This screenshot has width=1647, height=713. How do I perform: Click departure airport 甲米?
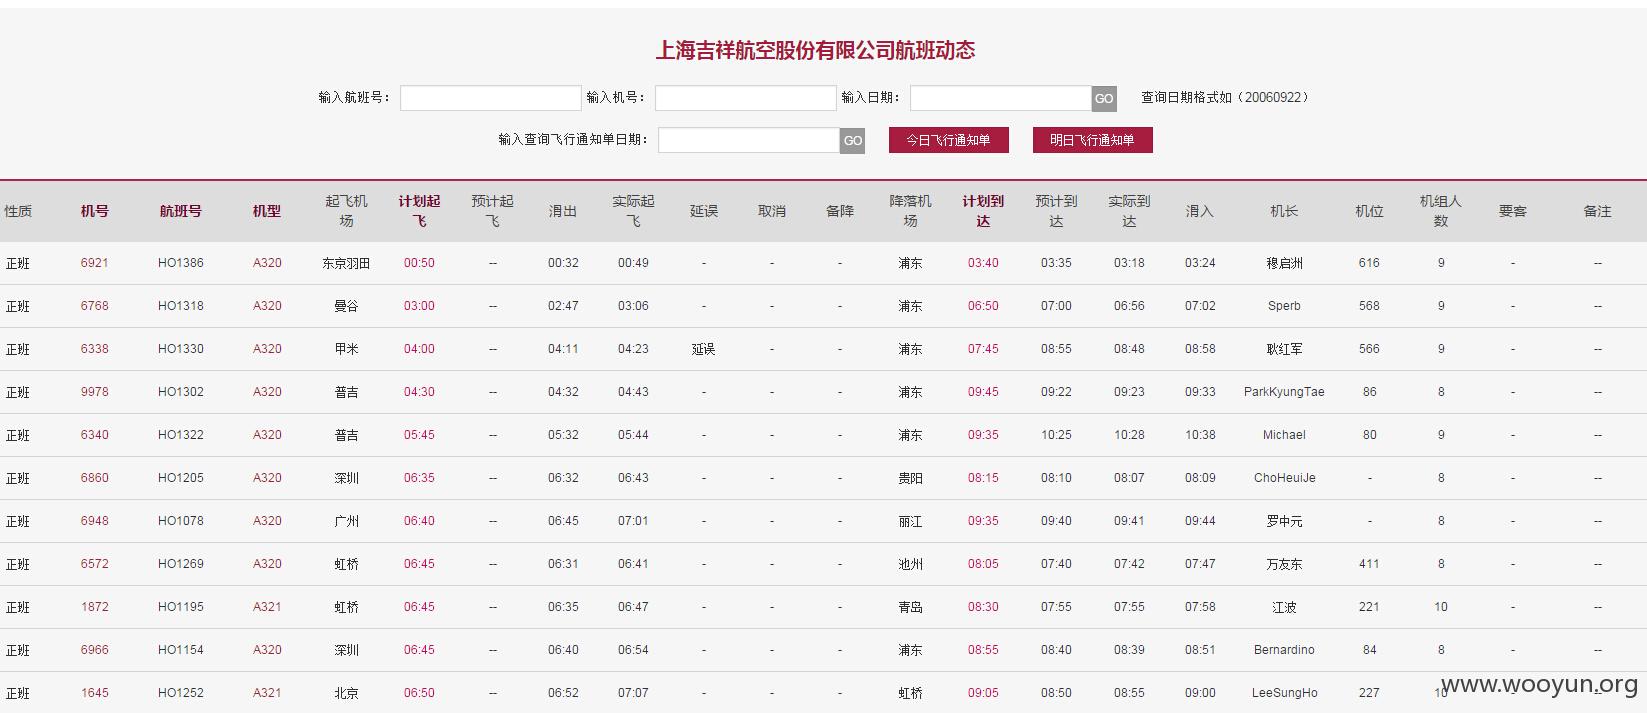coord(346,349)
